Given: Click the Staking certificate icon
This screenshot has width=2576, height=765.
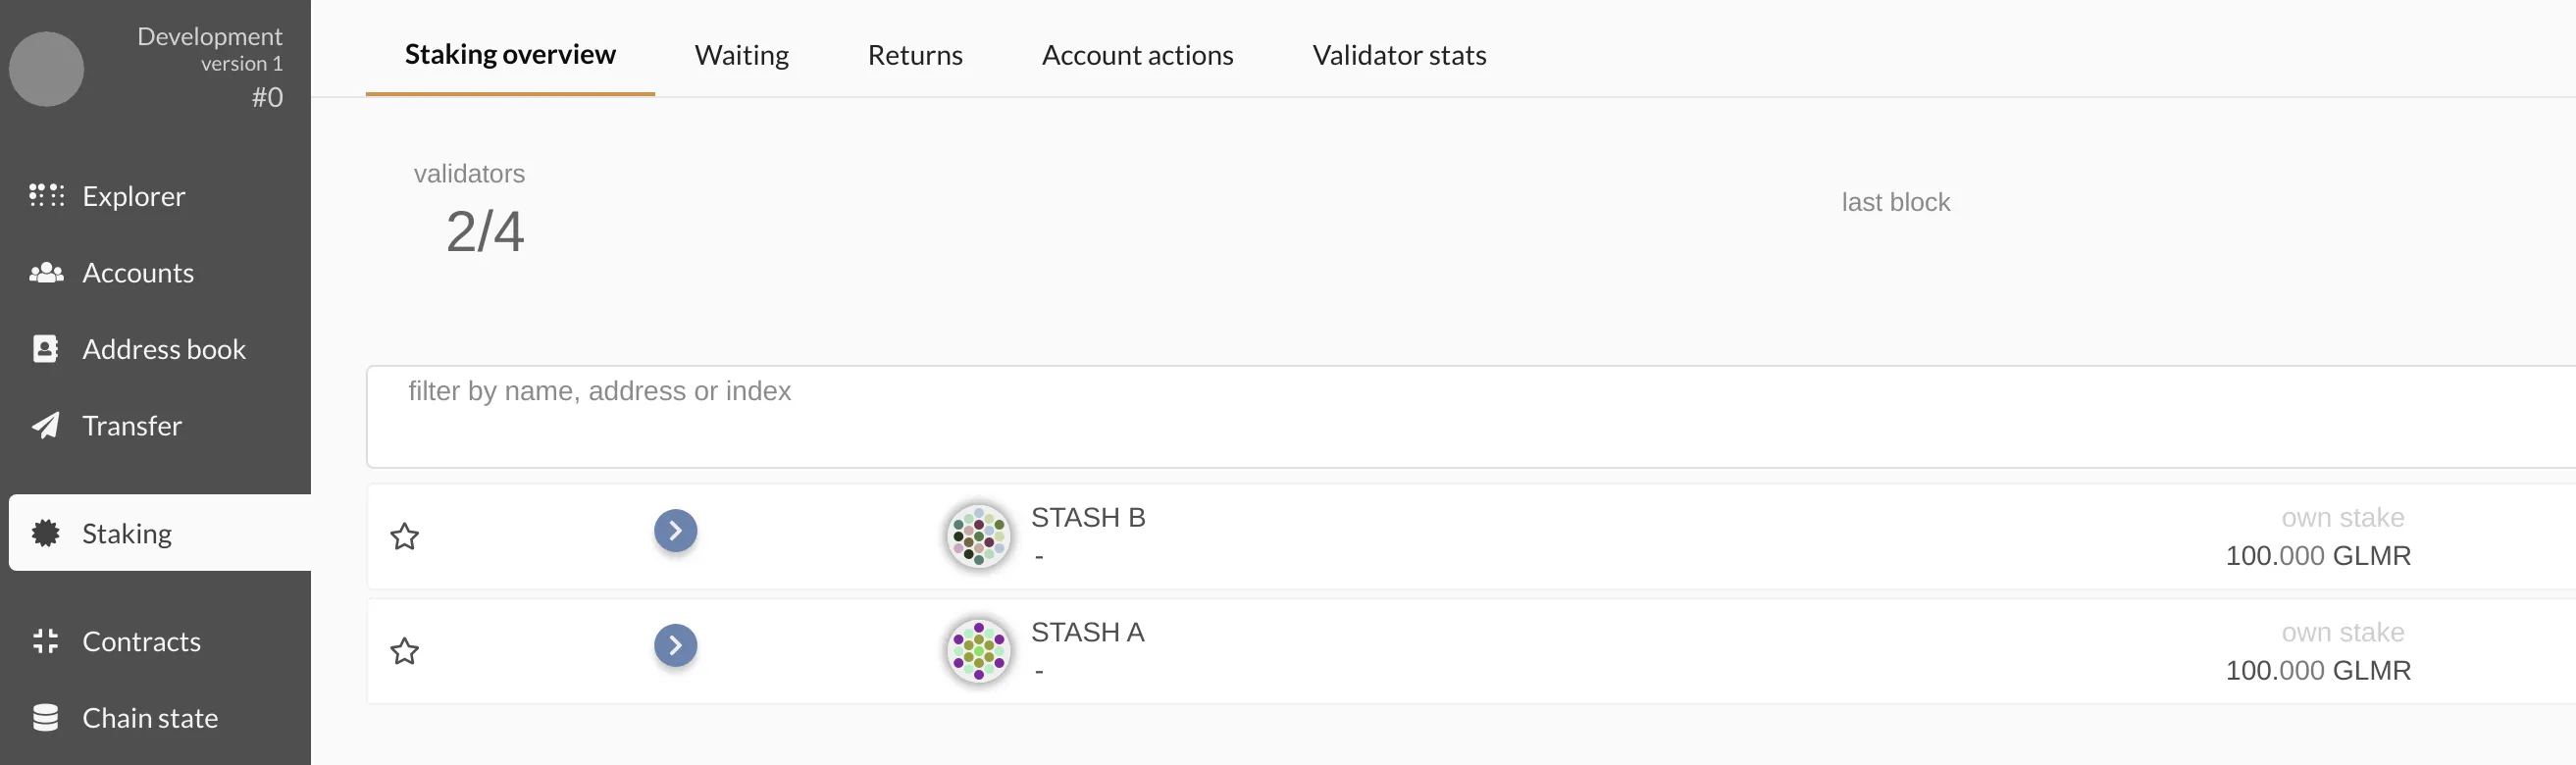Looking at the screenshot, I should 46,533.
